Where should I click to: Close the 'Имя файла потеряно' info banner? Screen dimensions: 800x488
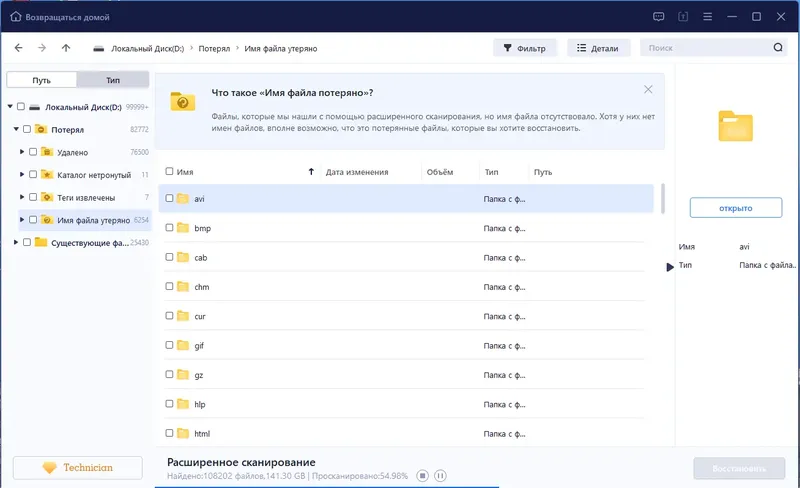(x=648, y=89)
